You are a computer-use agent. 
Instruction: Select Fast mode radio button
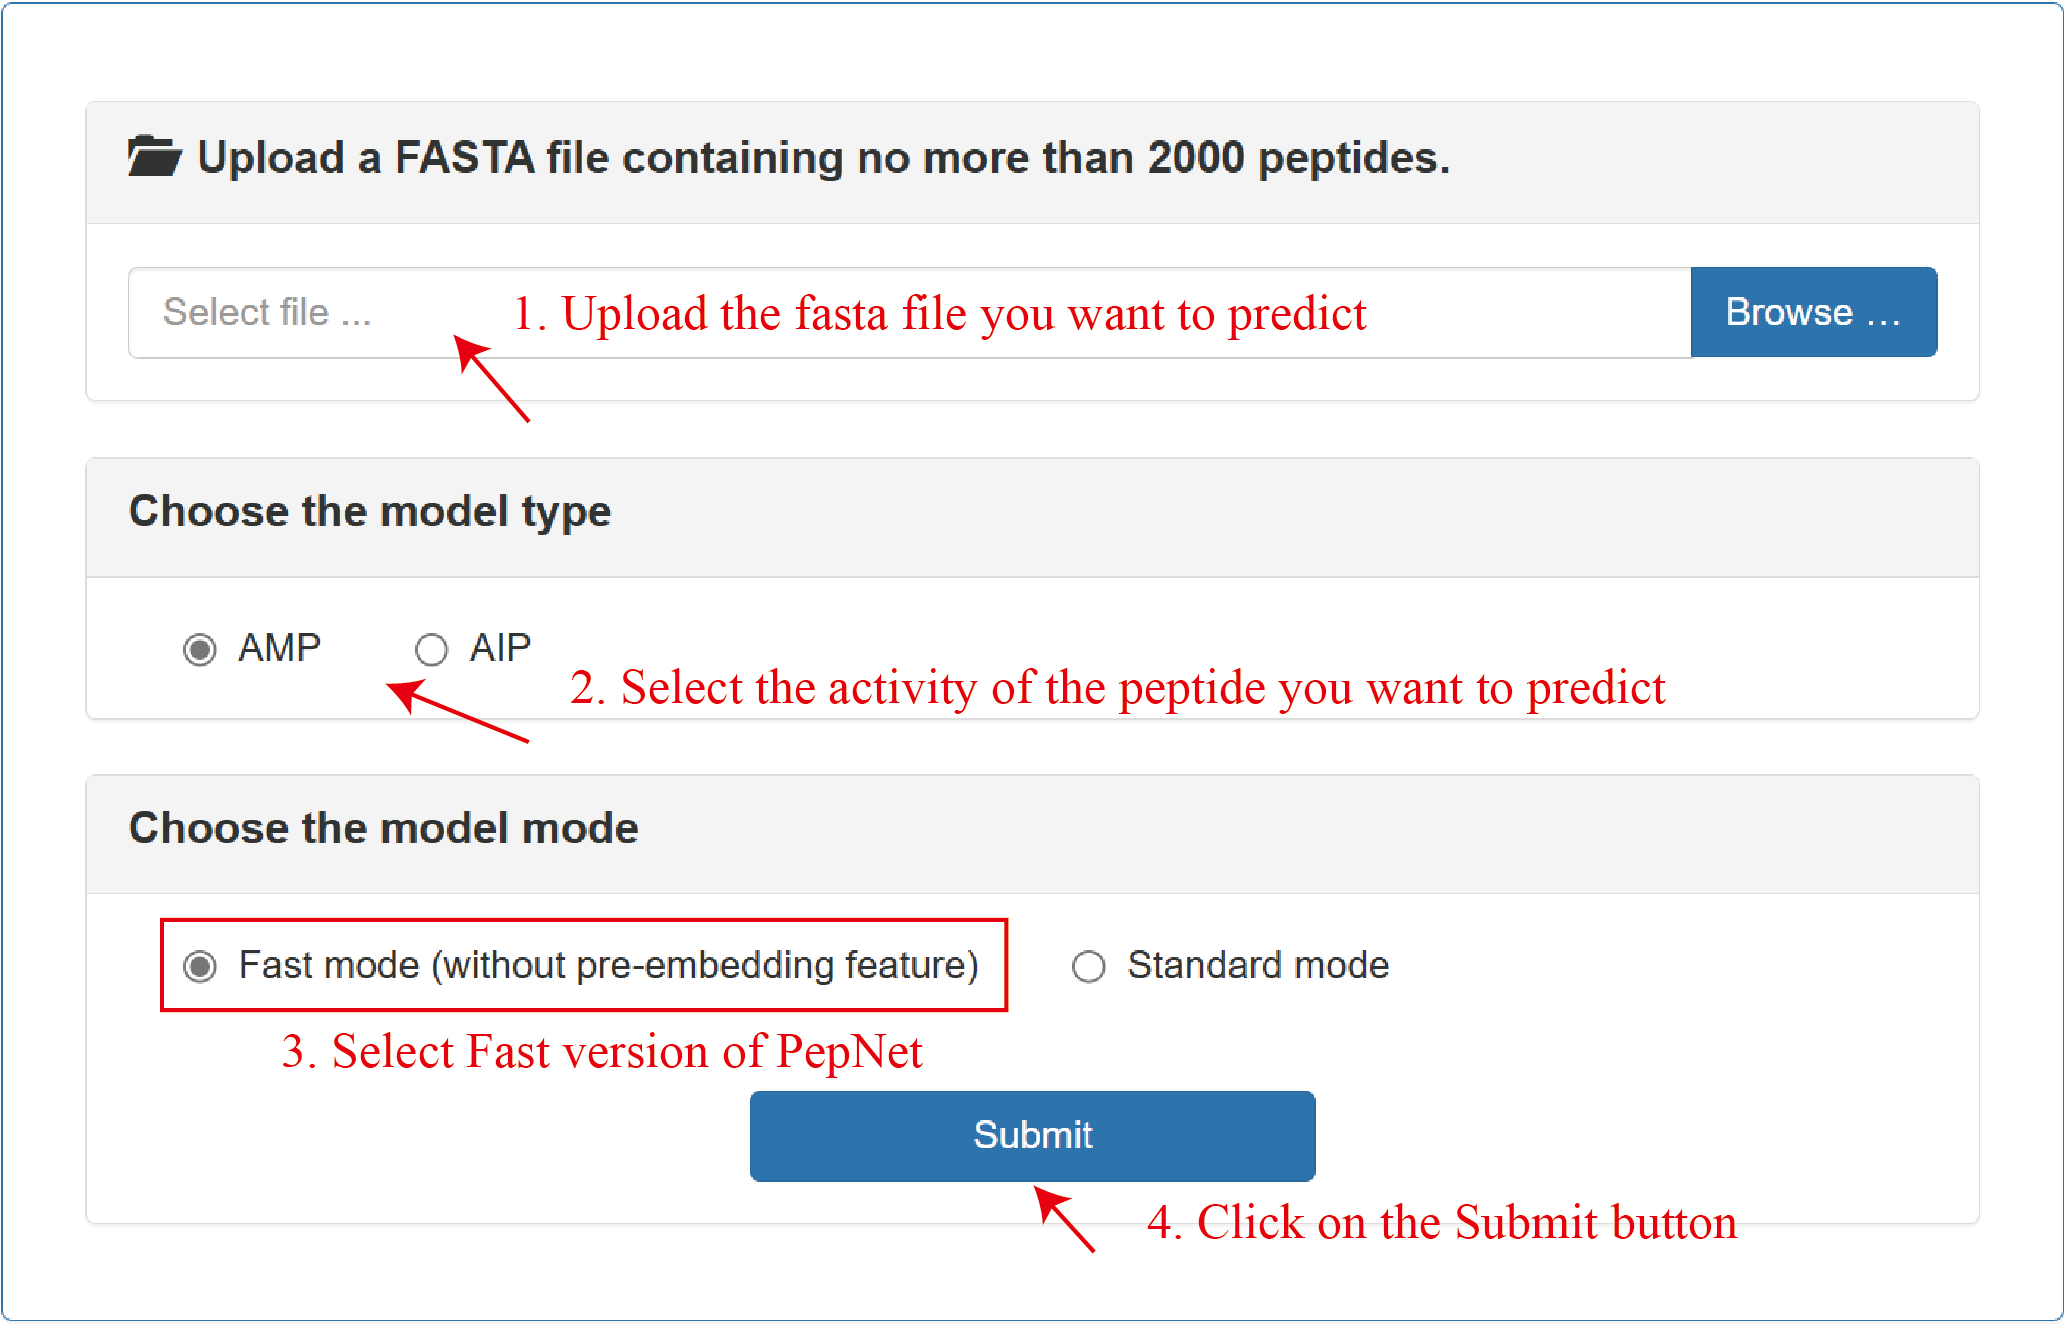pos(200,966)
